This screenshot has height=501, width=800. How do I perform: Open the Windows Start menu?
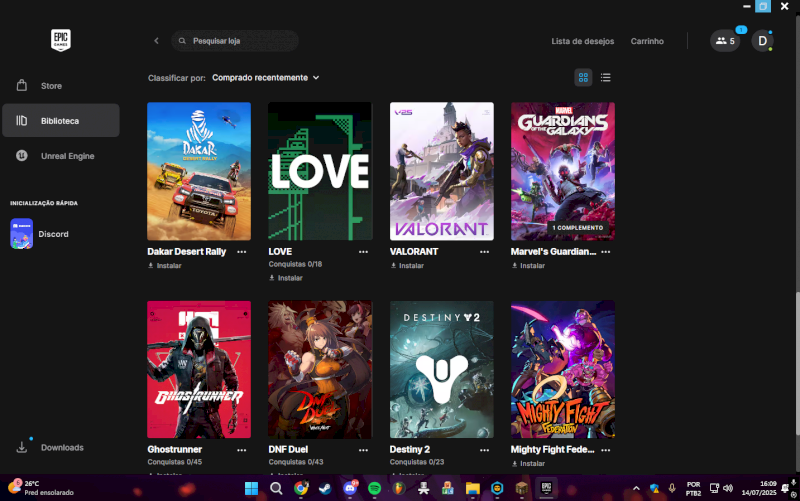click(x=252, y=488)
